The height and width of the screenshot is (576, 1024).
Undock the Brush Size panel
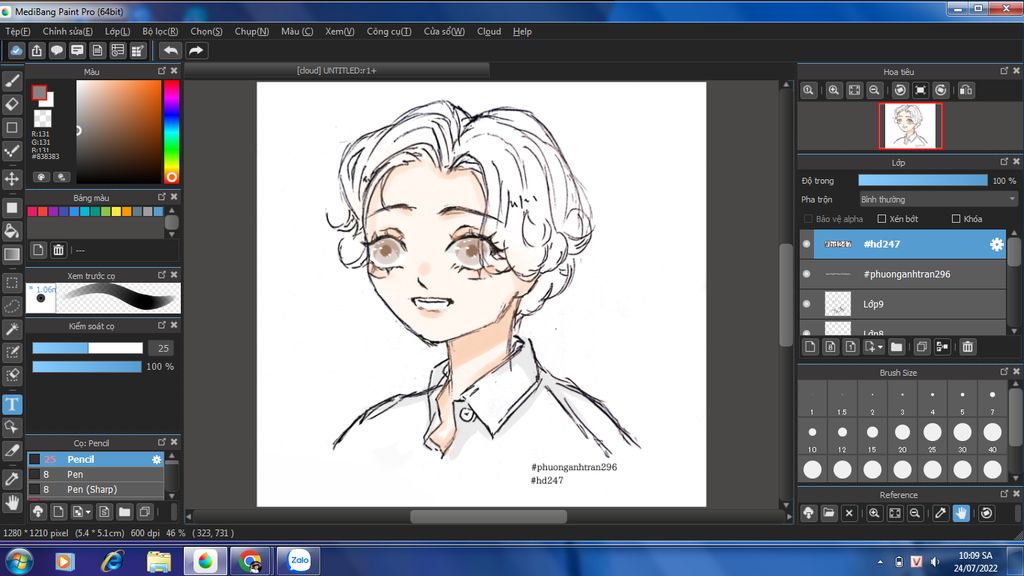click(1004, 372)
